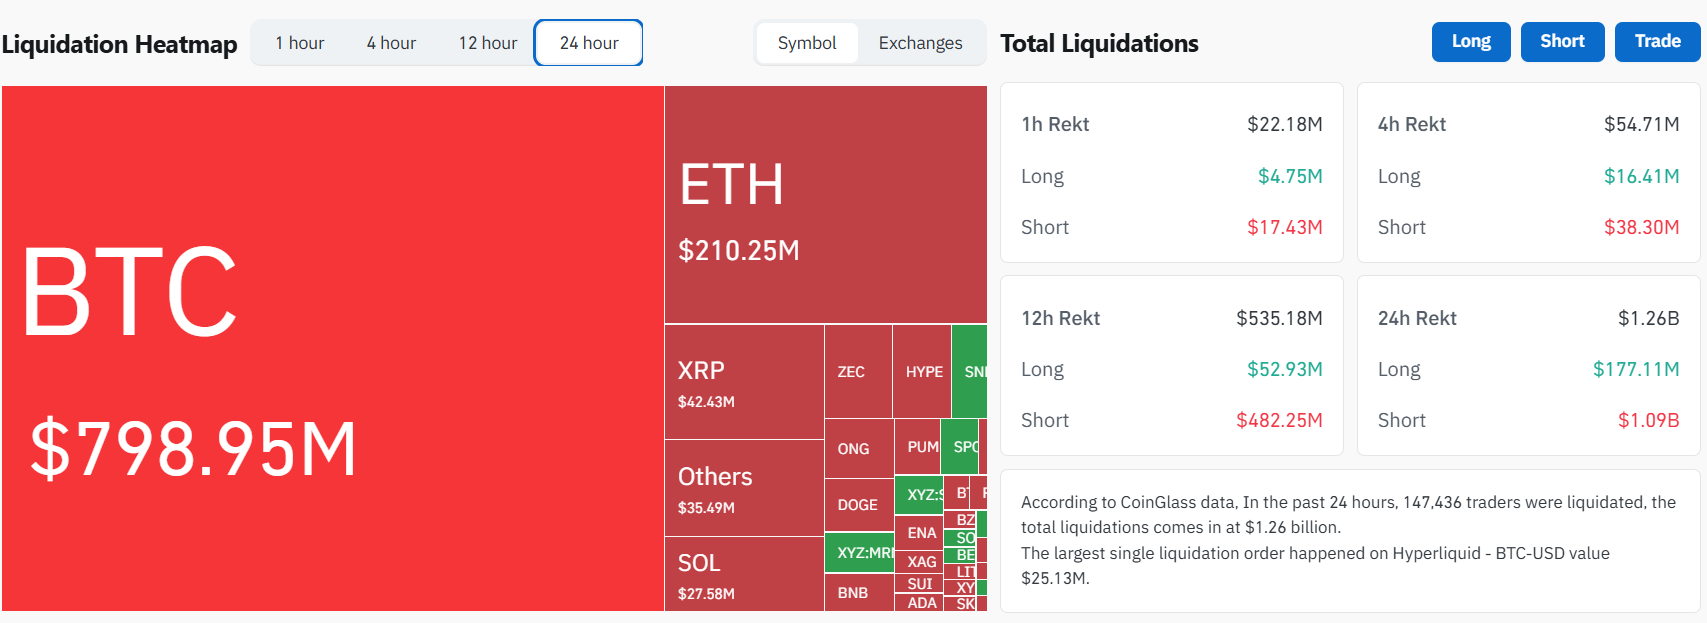This screenshot has width=1707, height=623.
Task: Toggle view to Exchanges
Action: 920,43
